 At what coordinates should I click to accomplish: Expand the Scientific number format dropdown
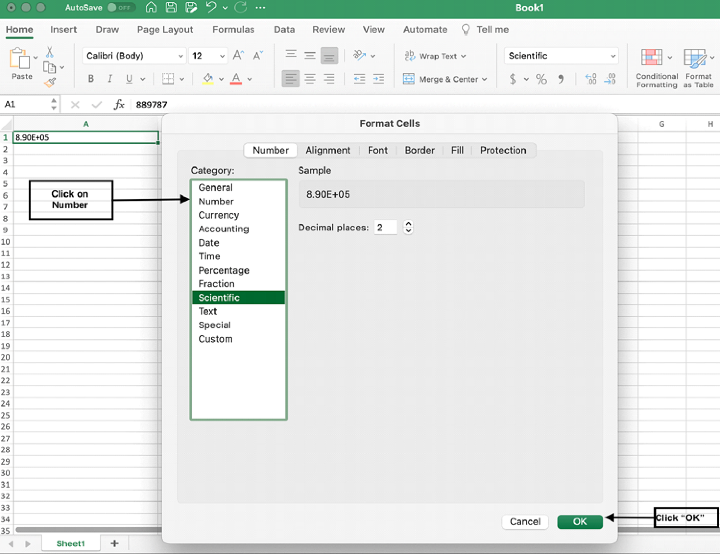(x=612, y=56)
